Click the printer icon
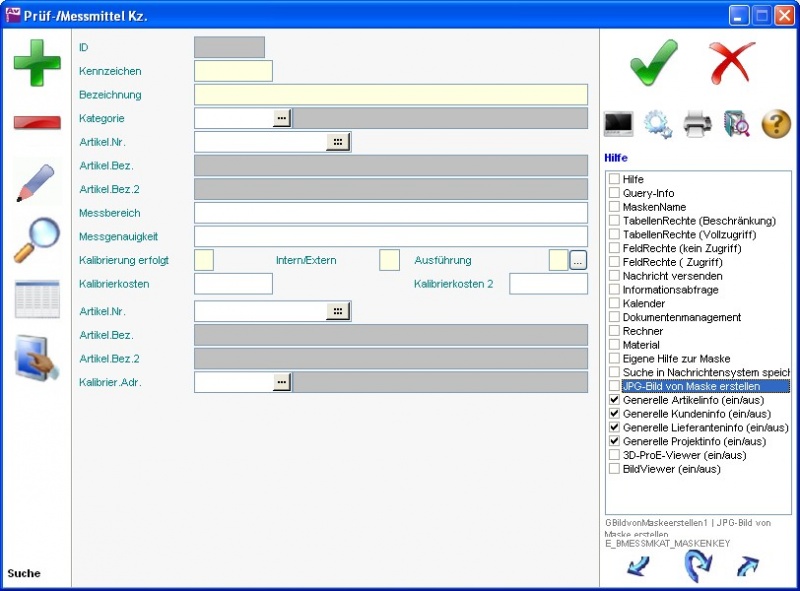Viewport: 800px width, 591px height. coord(697,124)
